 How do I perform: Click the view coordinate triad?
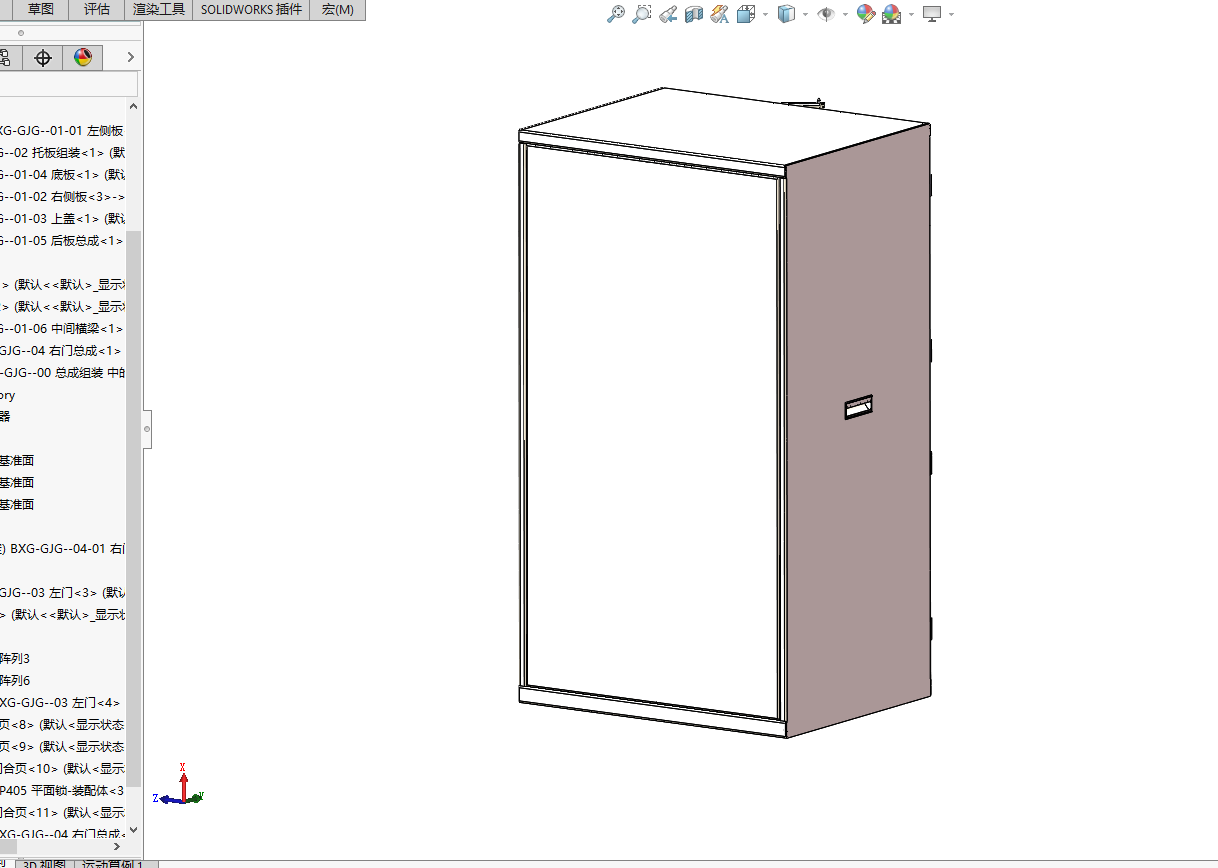180,785
